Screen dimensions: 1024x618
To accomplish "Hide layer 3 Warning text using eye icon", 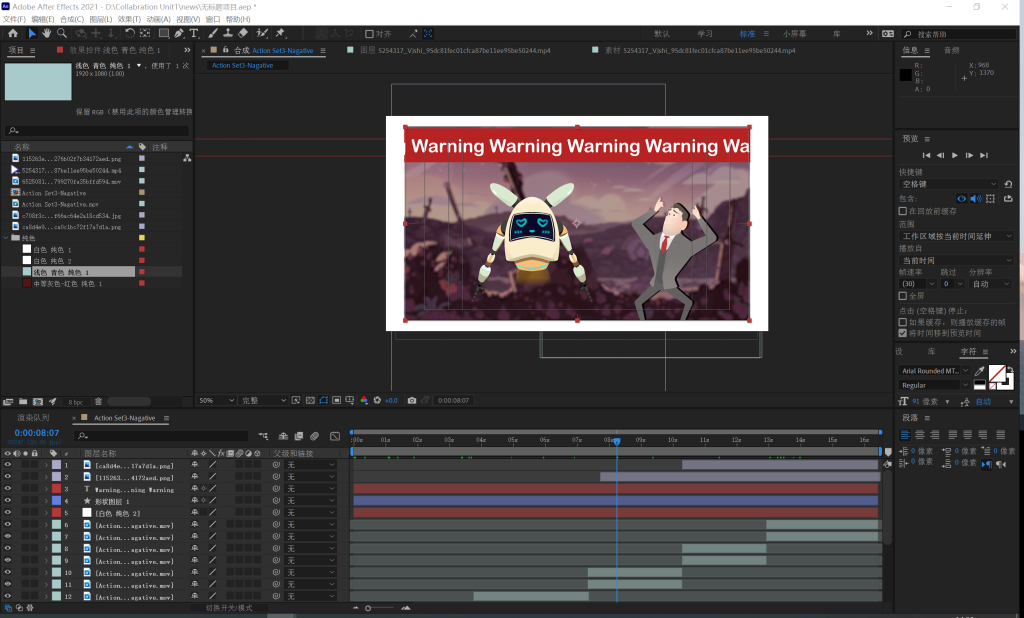I will 7,489.
